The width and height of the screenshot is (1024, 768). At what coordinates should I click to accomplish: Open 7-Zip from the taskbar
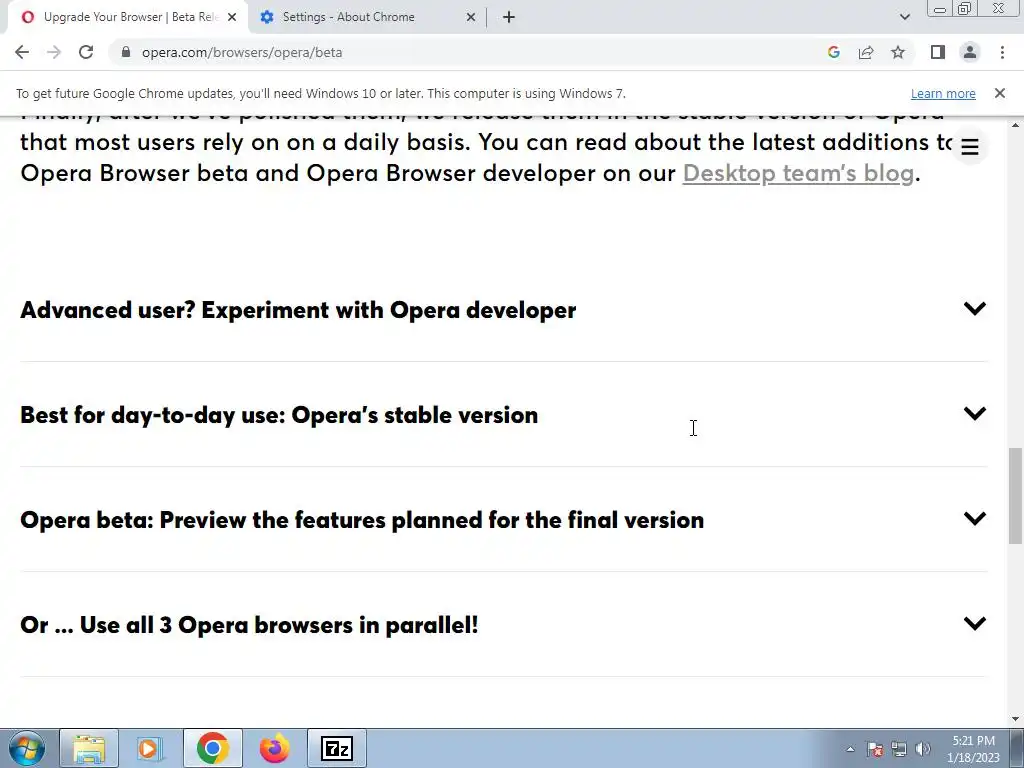click(x=336, y=748)
